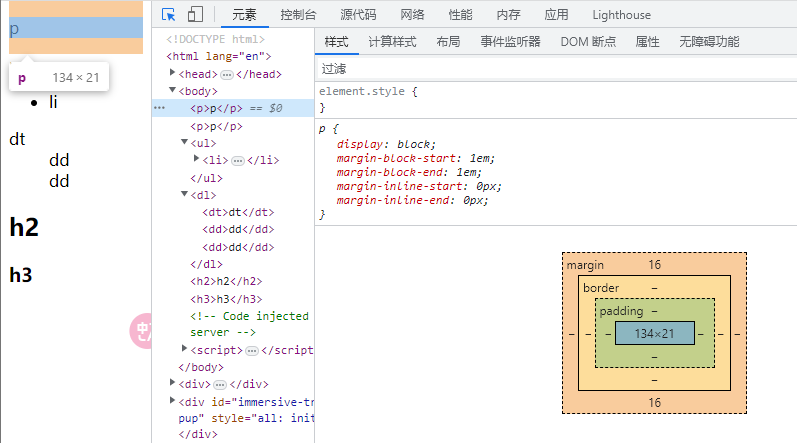Click the 134×21 content box in box model
Screen dimensions: 797x443
point(654,333)
